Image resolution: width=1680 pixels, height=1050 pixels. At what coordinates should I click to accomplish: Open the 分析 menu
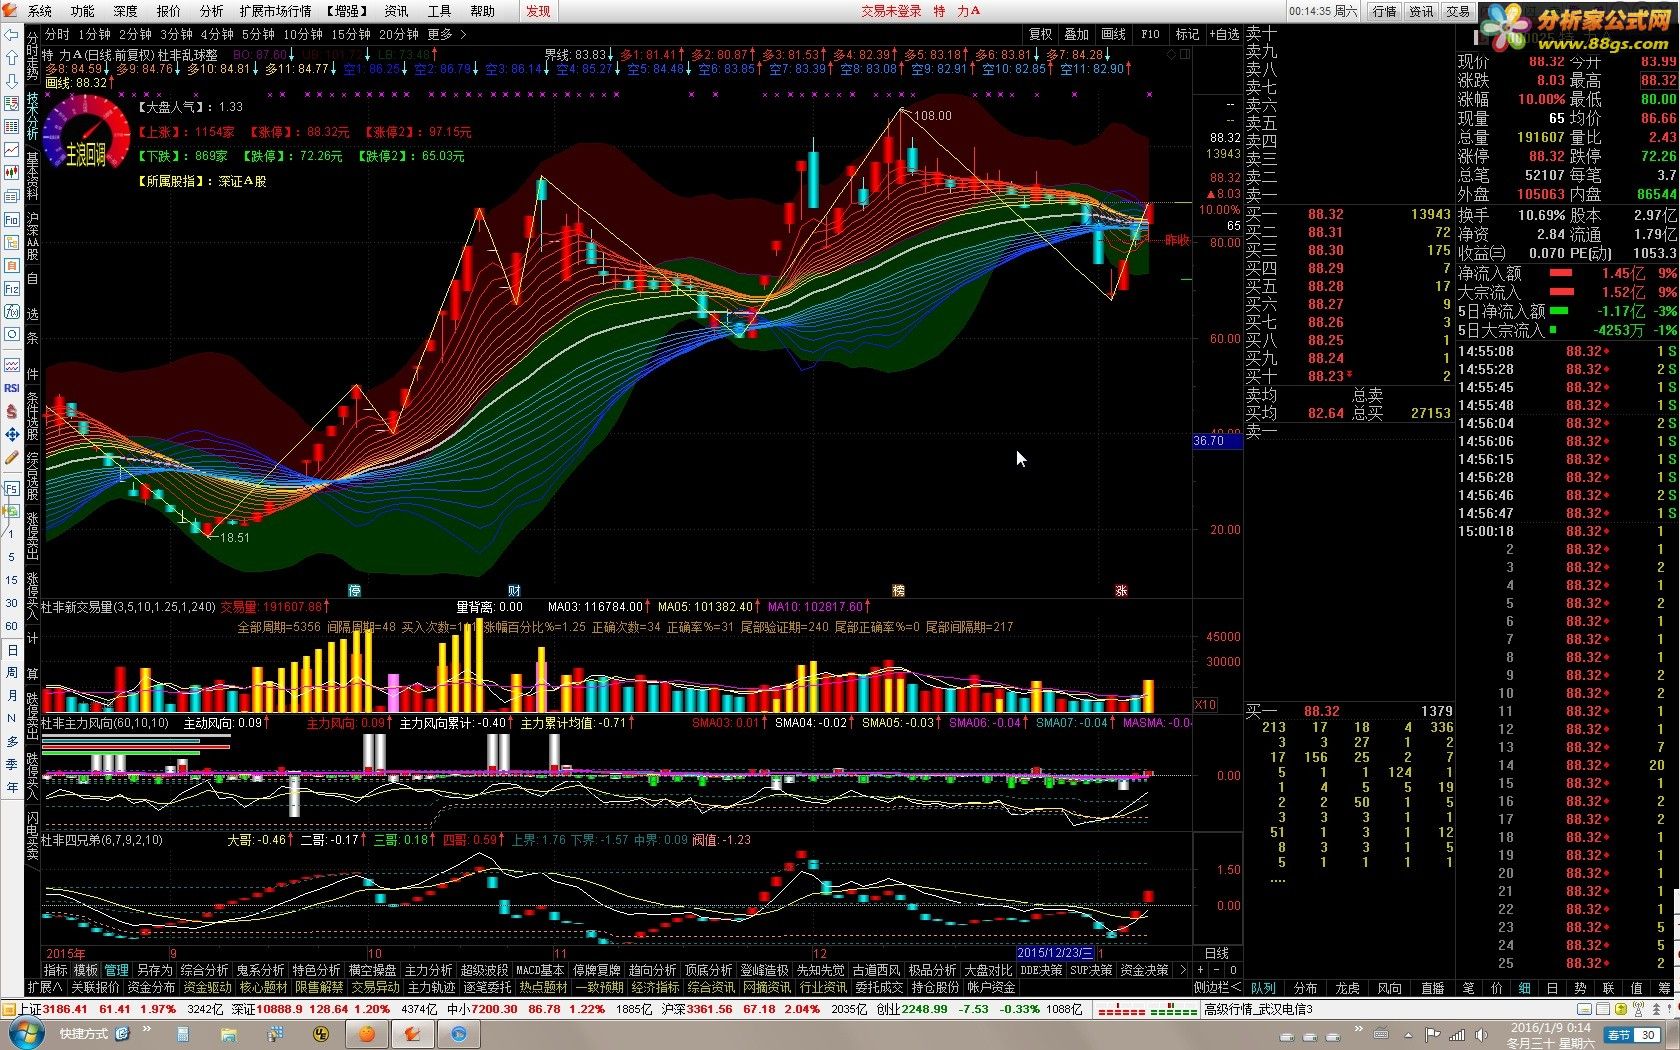[212, 11]
